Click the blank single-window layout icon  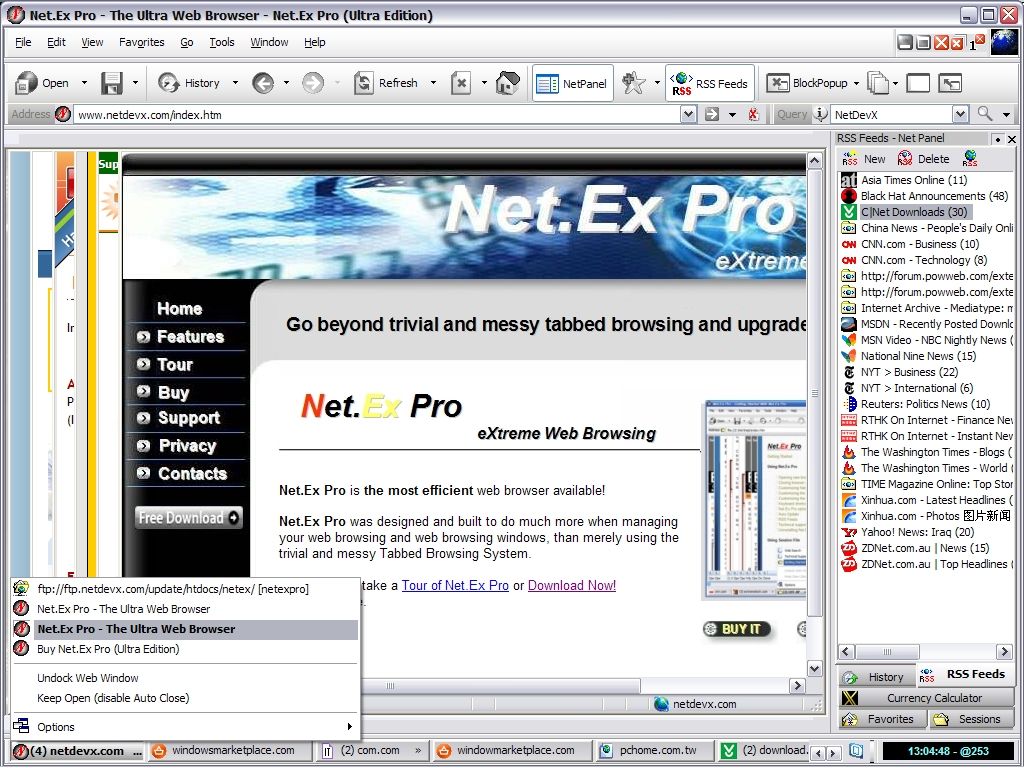(x=918, y=83)
